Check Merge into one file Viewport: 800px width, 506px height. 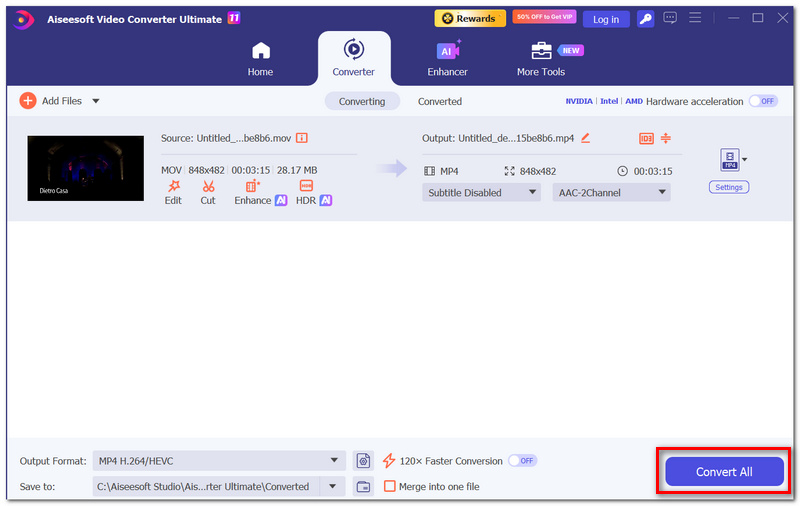pyautogui.click(x=389, y=486)
